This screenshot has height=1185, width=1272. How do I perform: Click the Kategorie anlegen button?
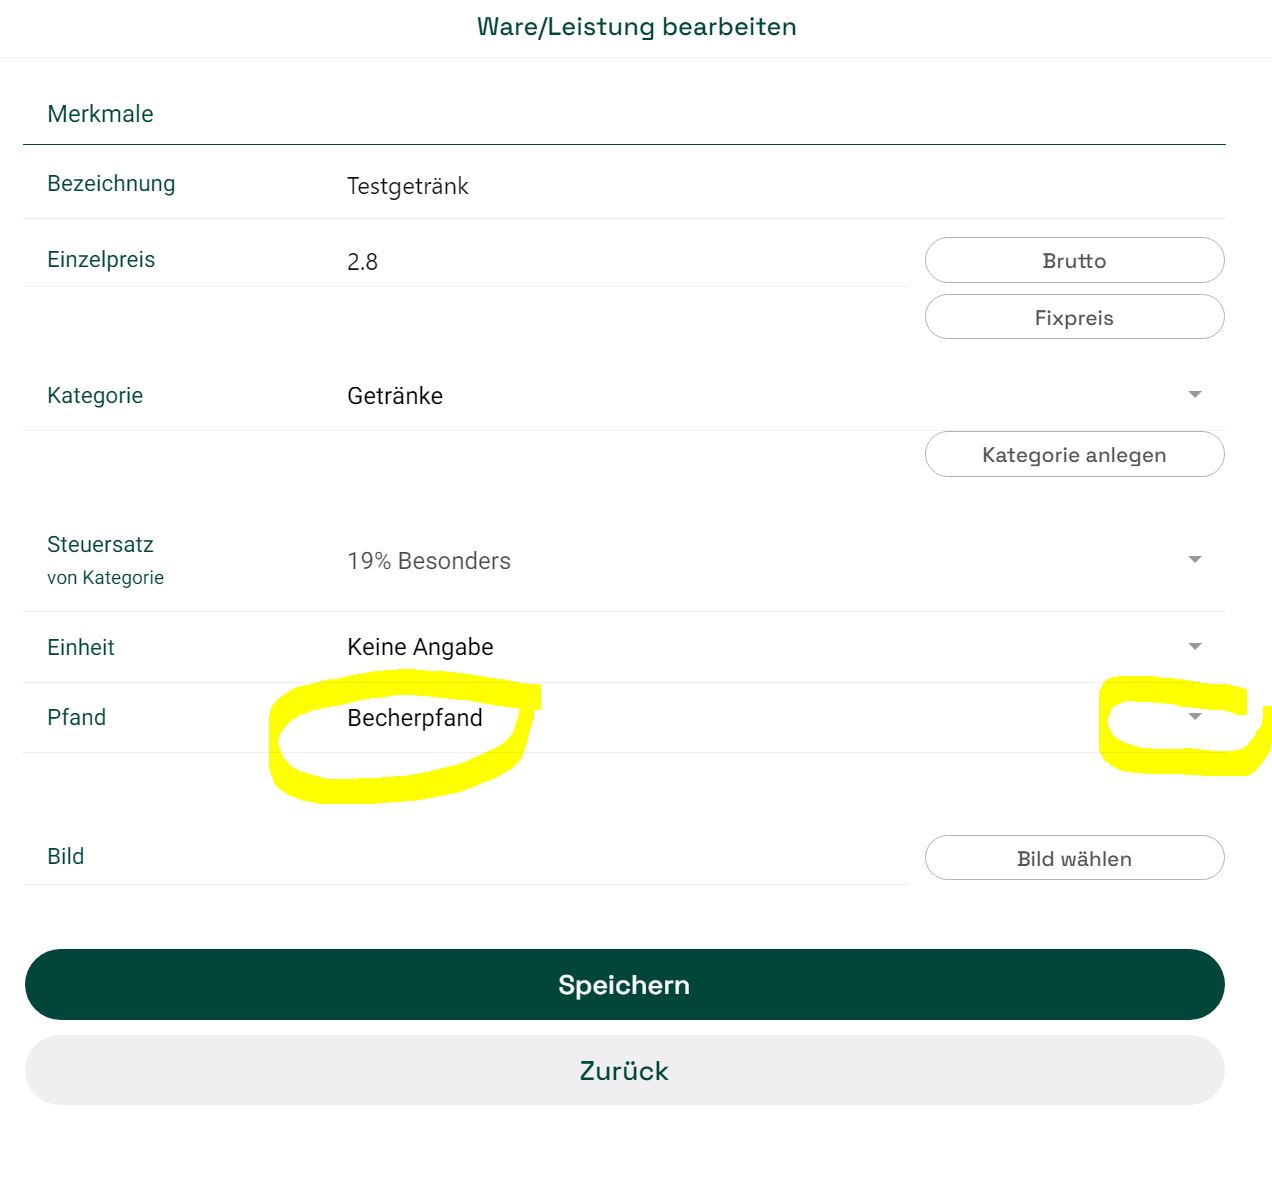tap(1074, 454)
